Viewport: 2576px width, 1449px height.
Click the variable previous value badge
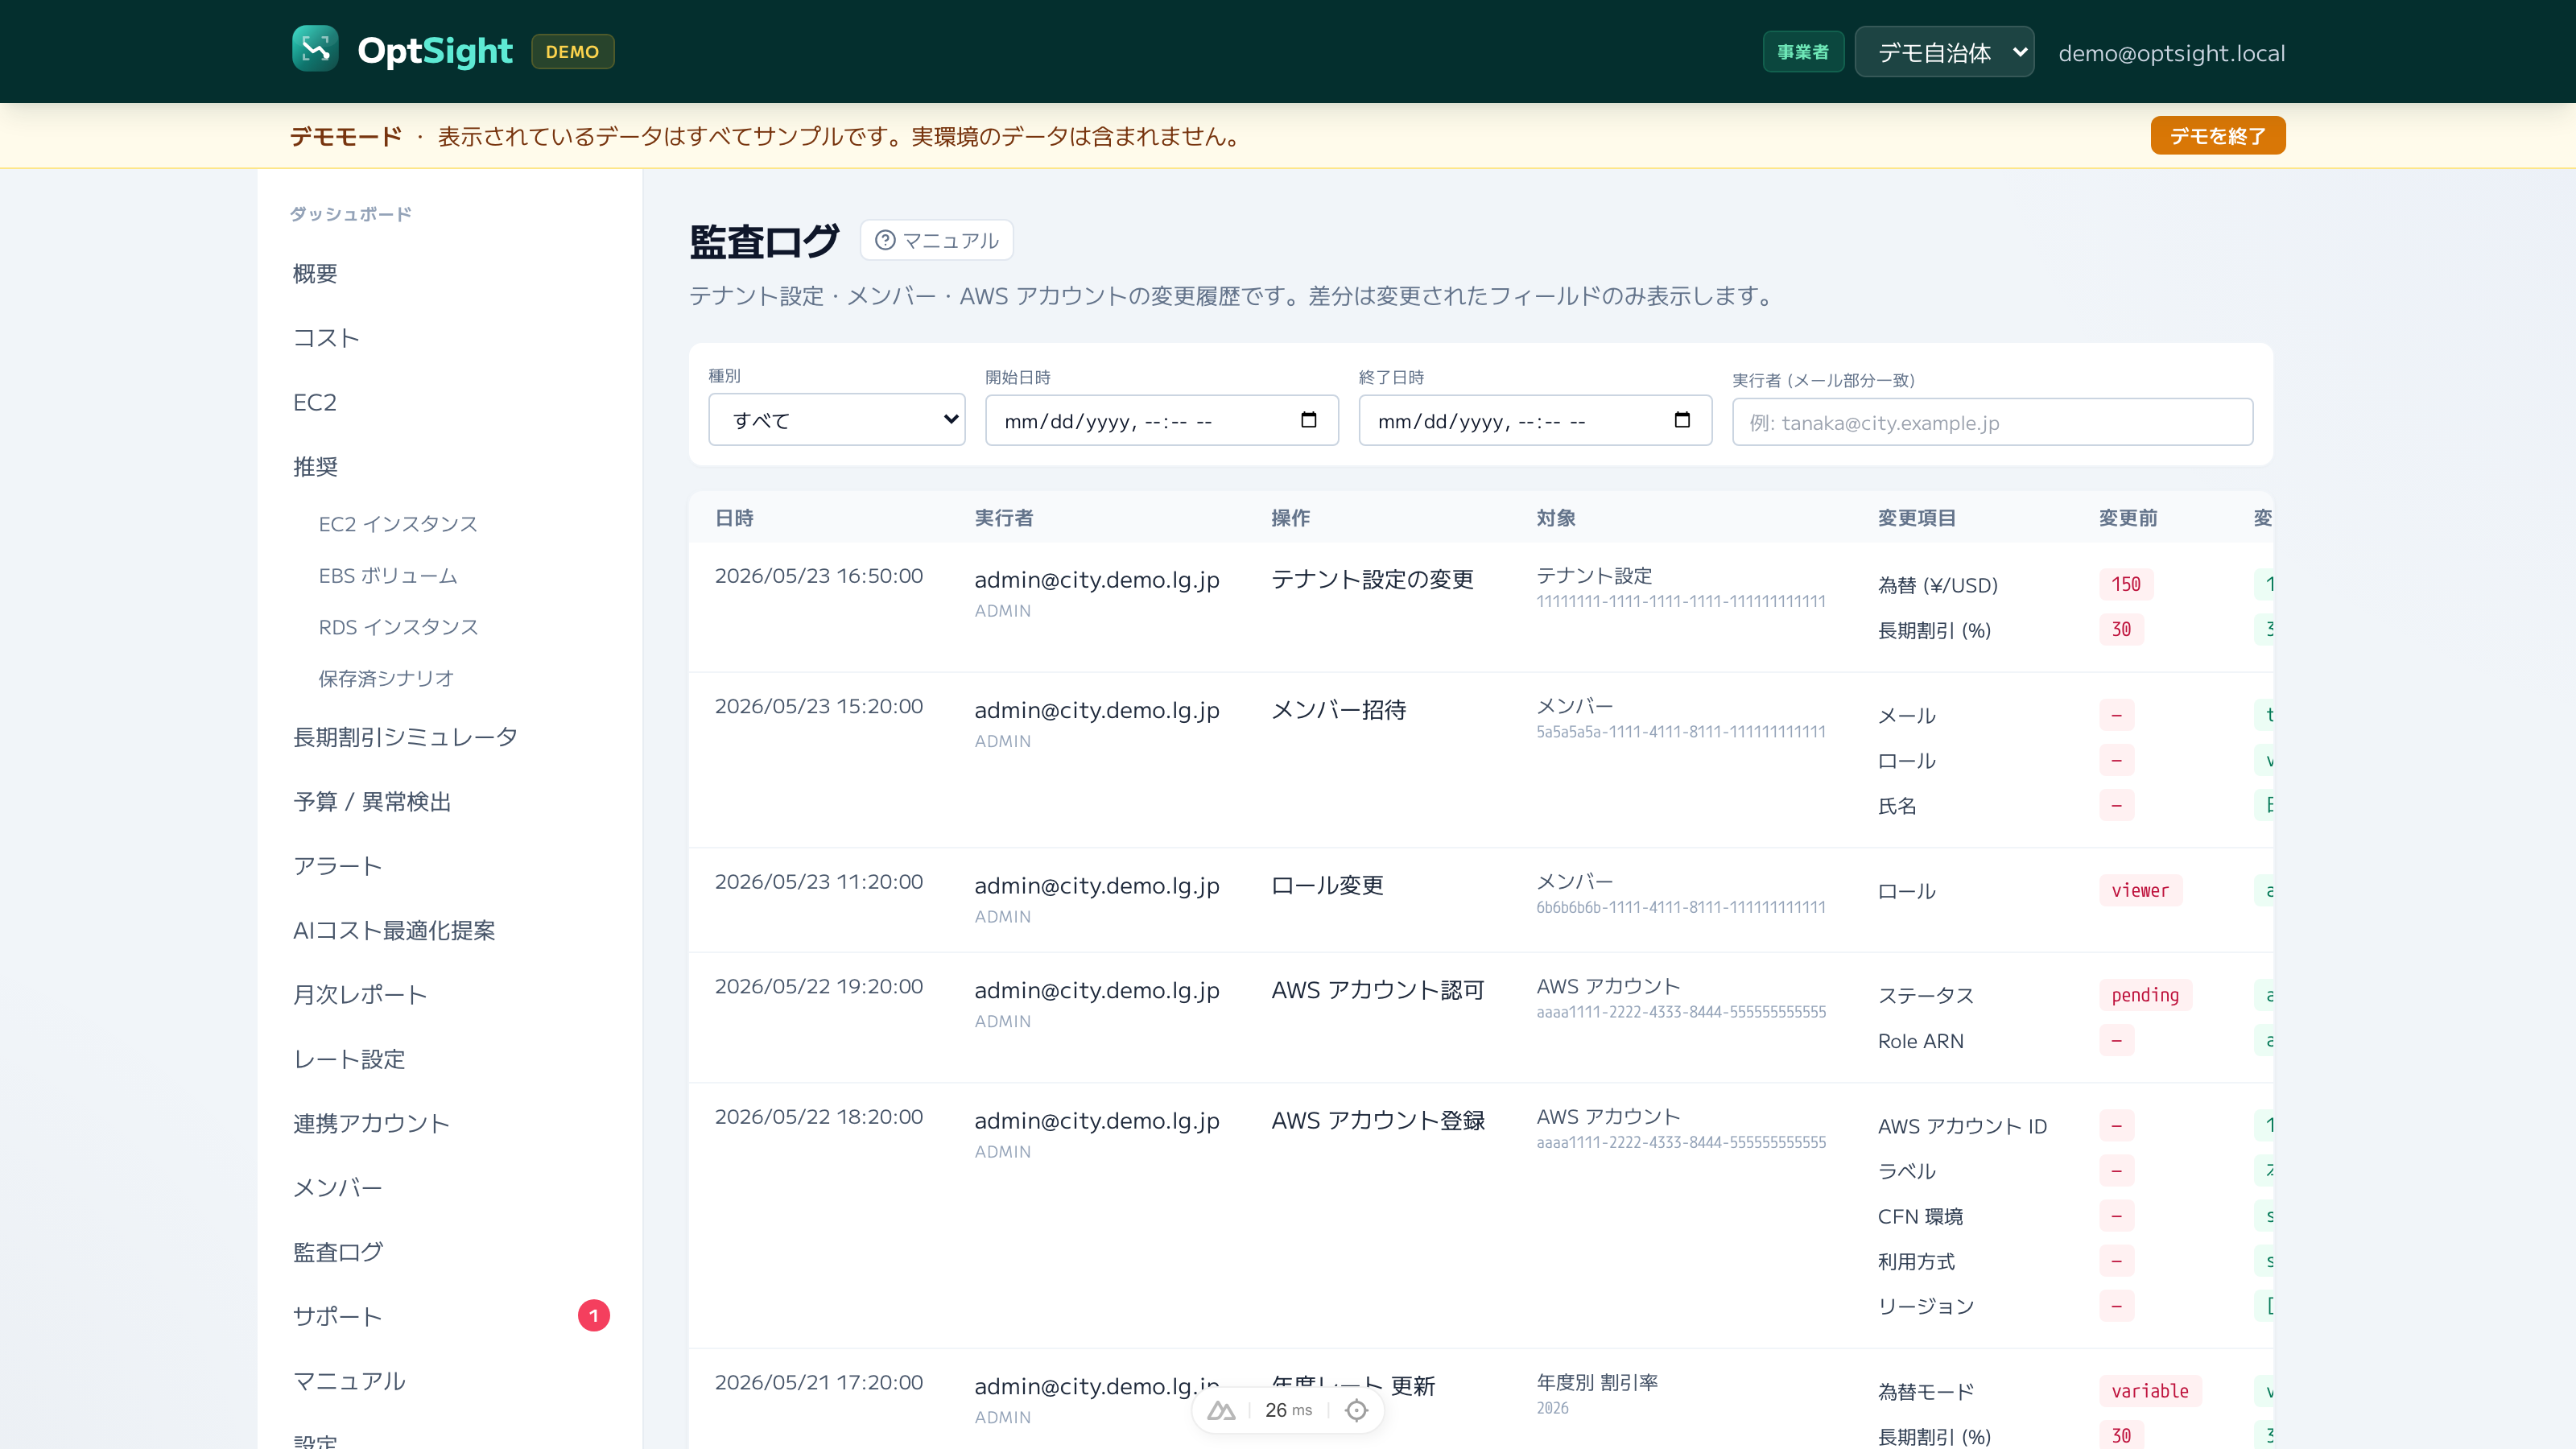tap(2150, 1391)
